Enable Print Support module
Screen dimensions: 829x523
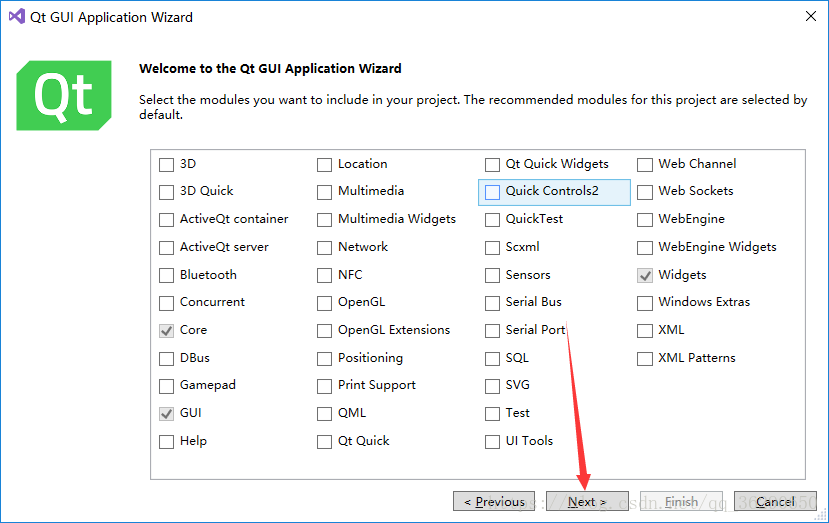324,386
